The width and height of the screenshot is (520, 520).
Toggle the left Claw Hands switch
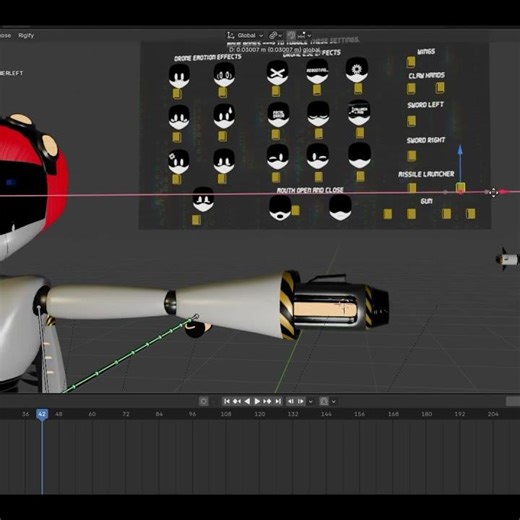pos(411,88)
